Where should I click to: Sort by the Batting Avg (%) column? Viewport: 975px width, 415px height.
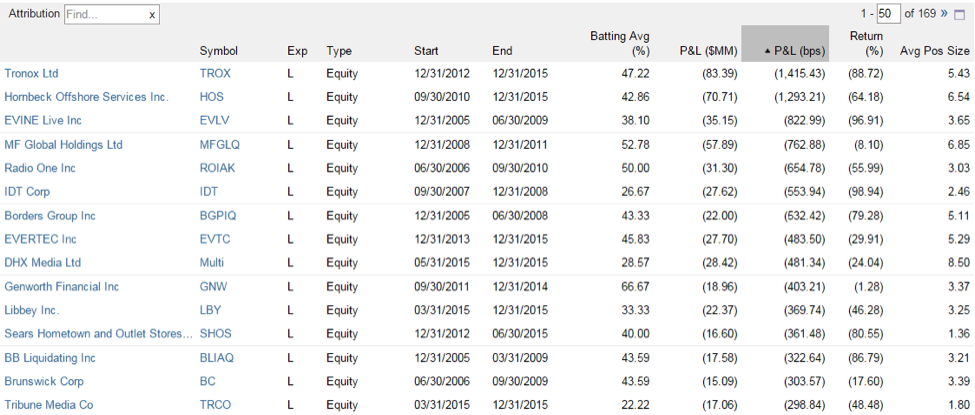[x=619, y=44]
